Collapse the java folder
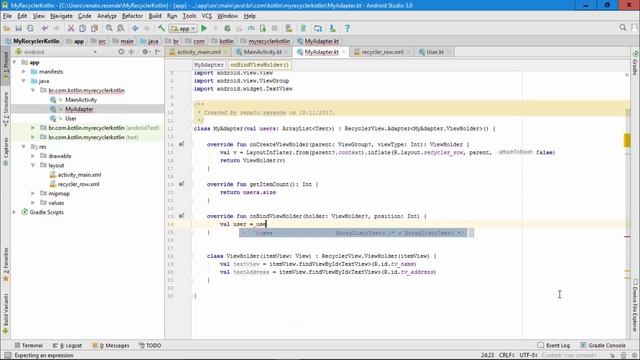 24,81
